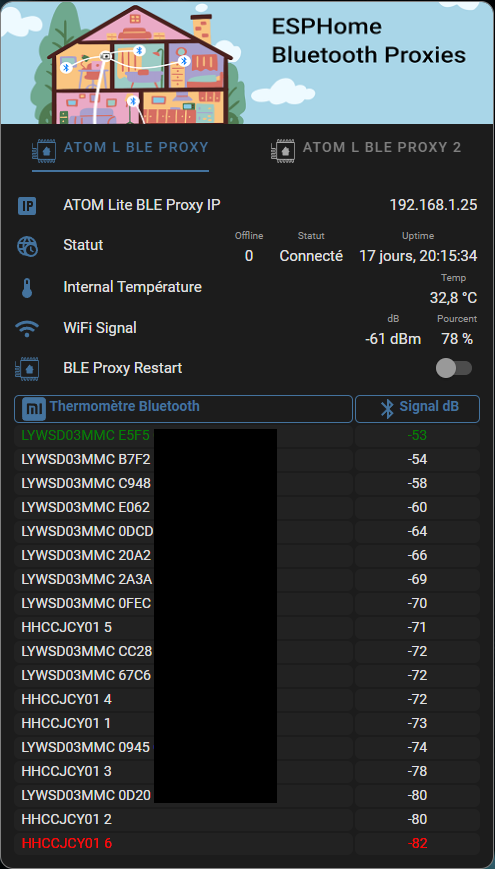
Task: Click the red -82 signal value
Action: [417, 844]
